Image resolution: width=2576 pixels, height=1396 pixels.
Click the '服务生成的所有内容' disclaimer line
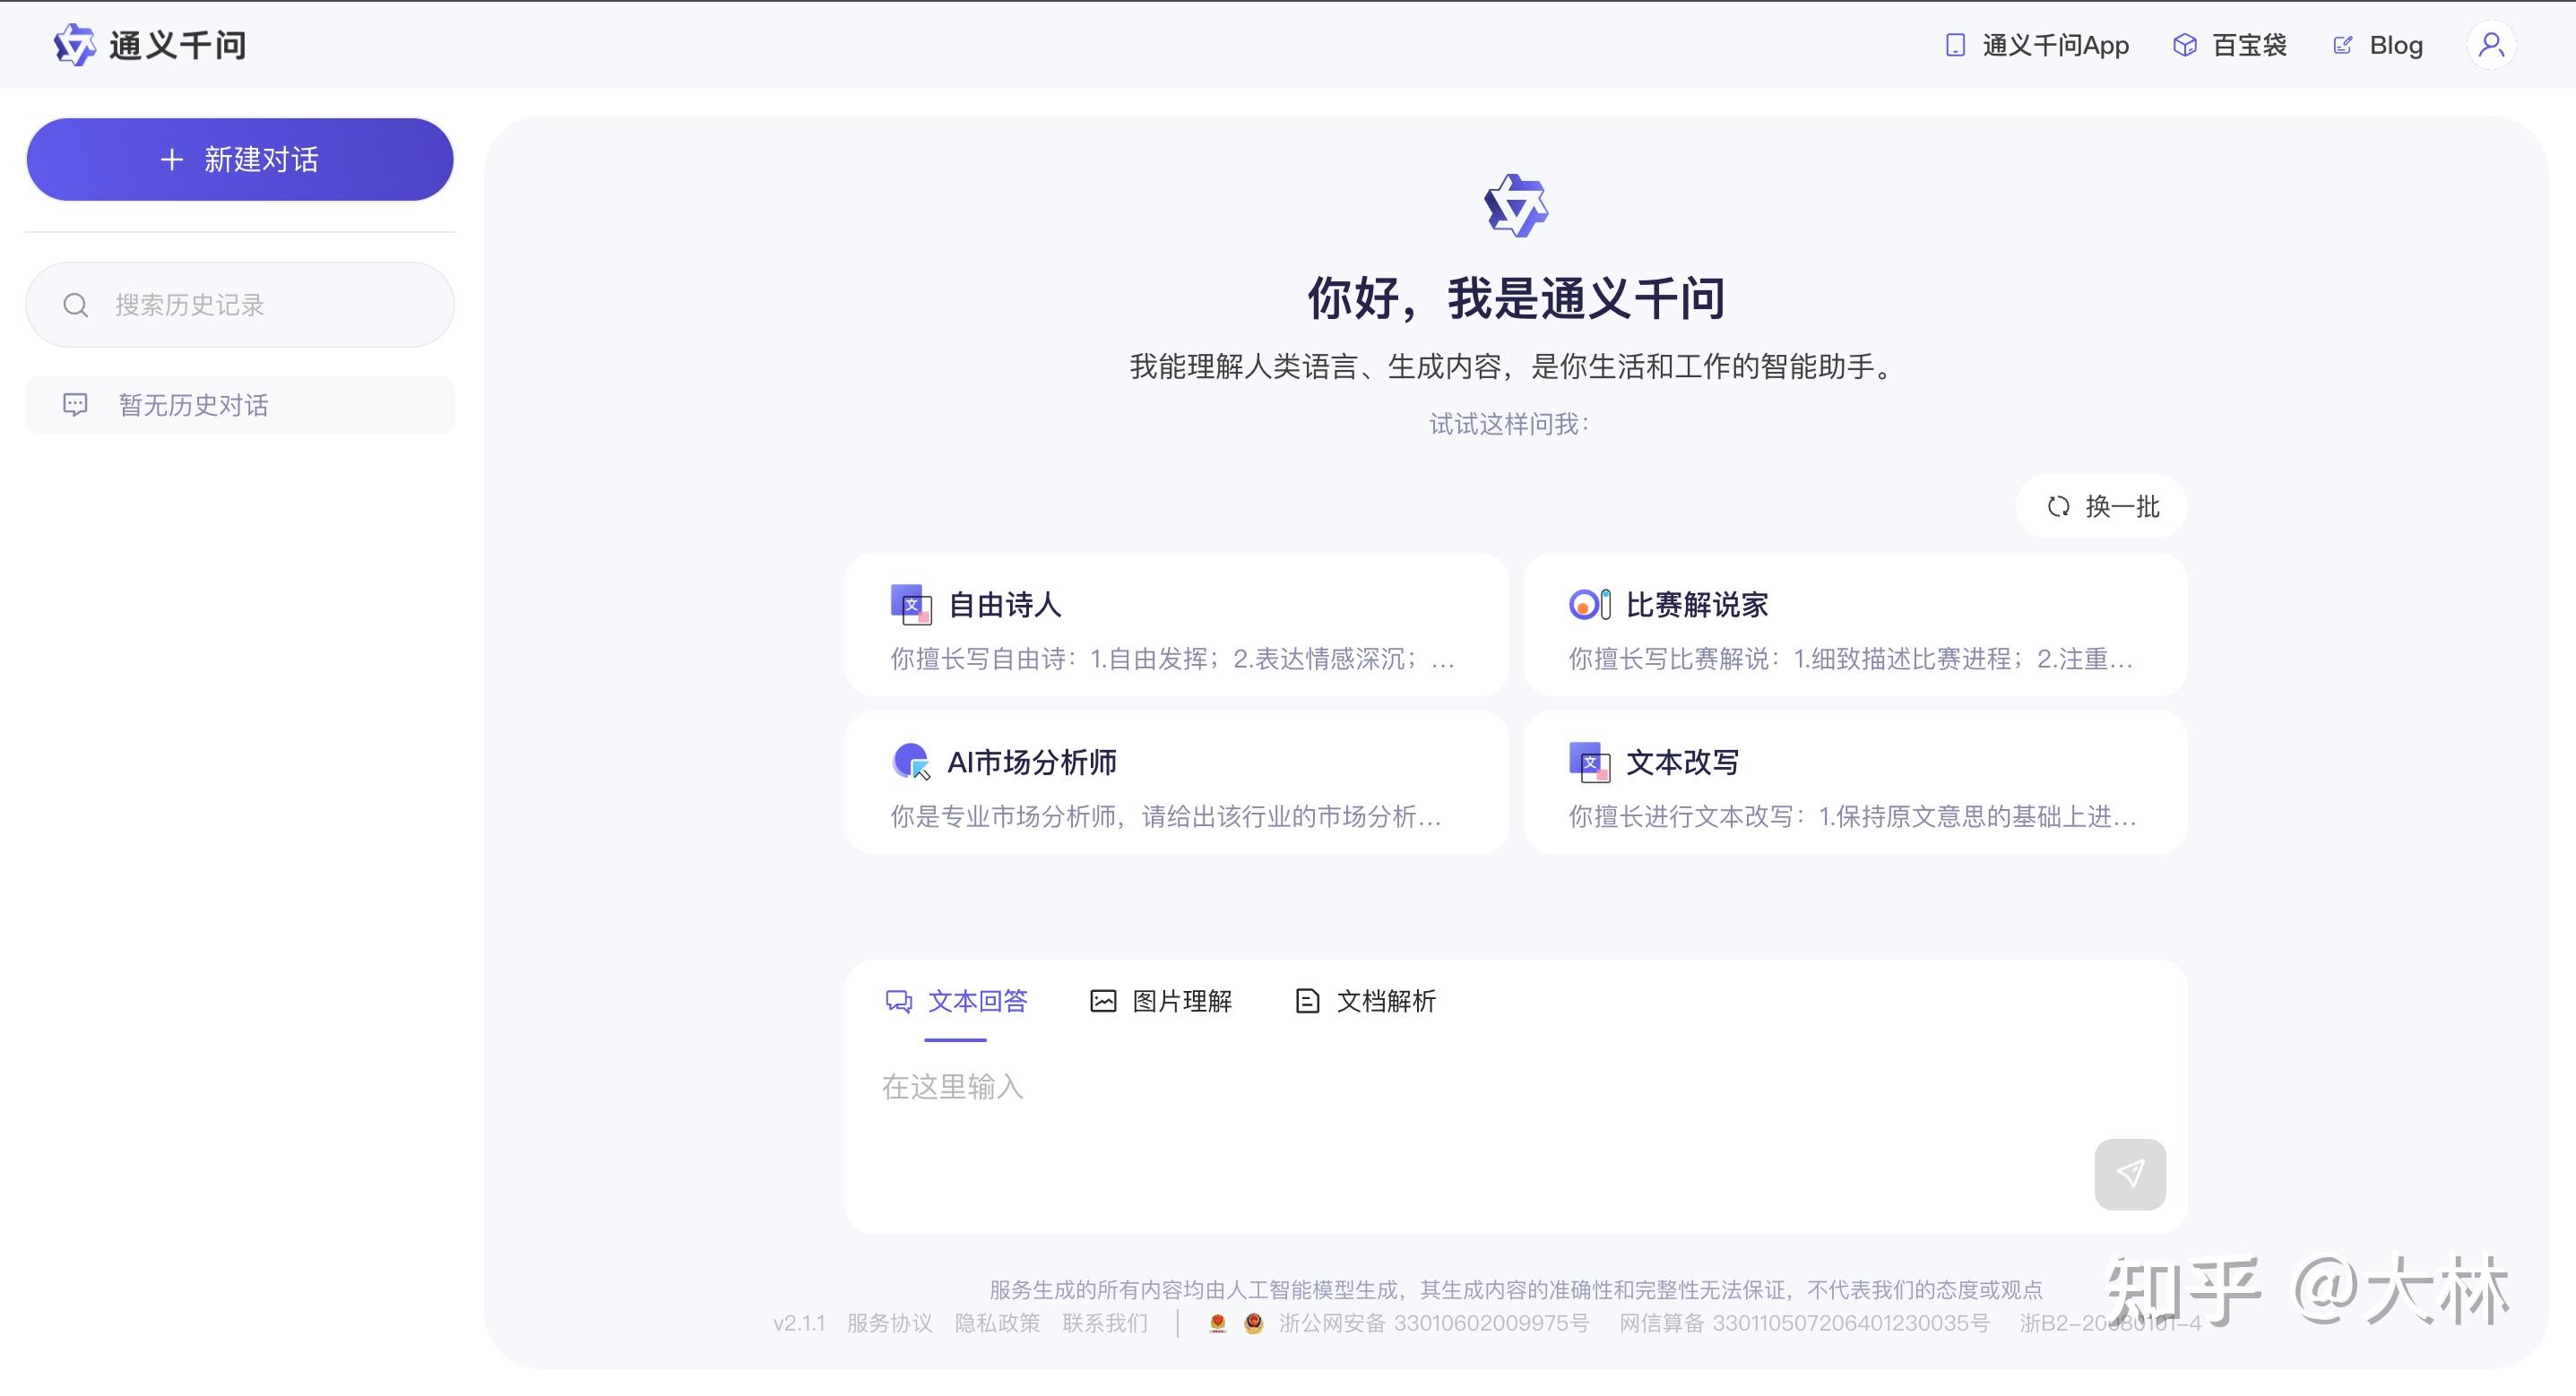(x=1516, y=1289)
